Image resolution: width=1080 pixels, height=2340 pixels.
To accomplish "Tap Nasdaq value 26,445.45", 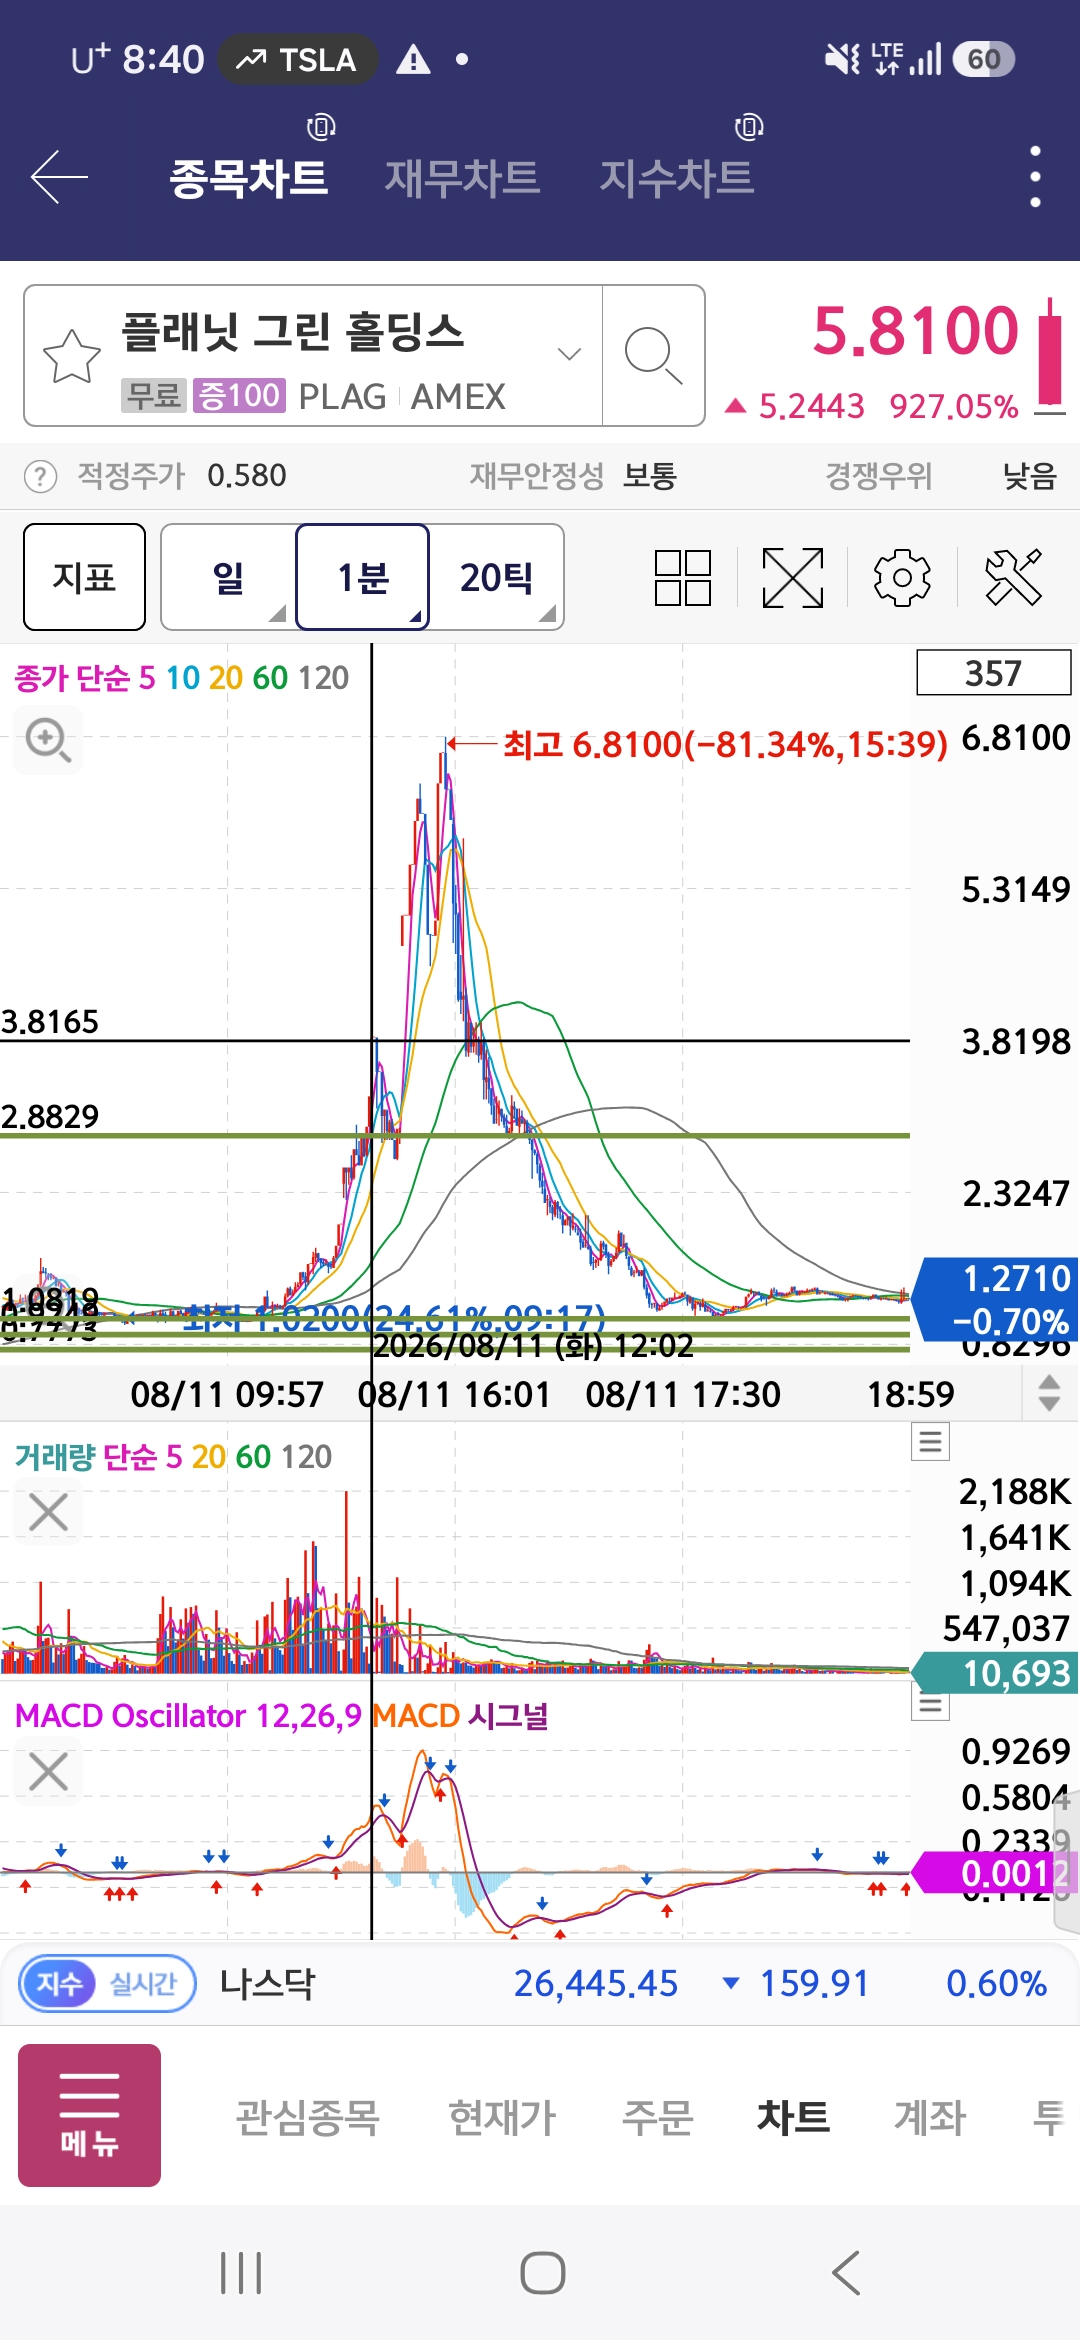I will (x=596, y=1983).
